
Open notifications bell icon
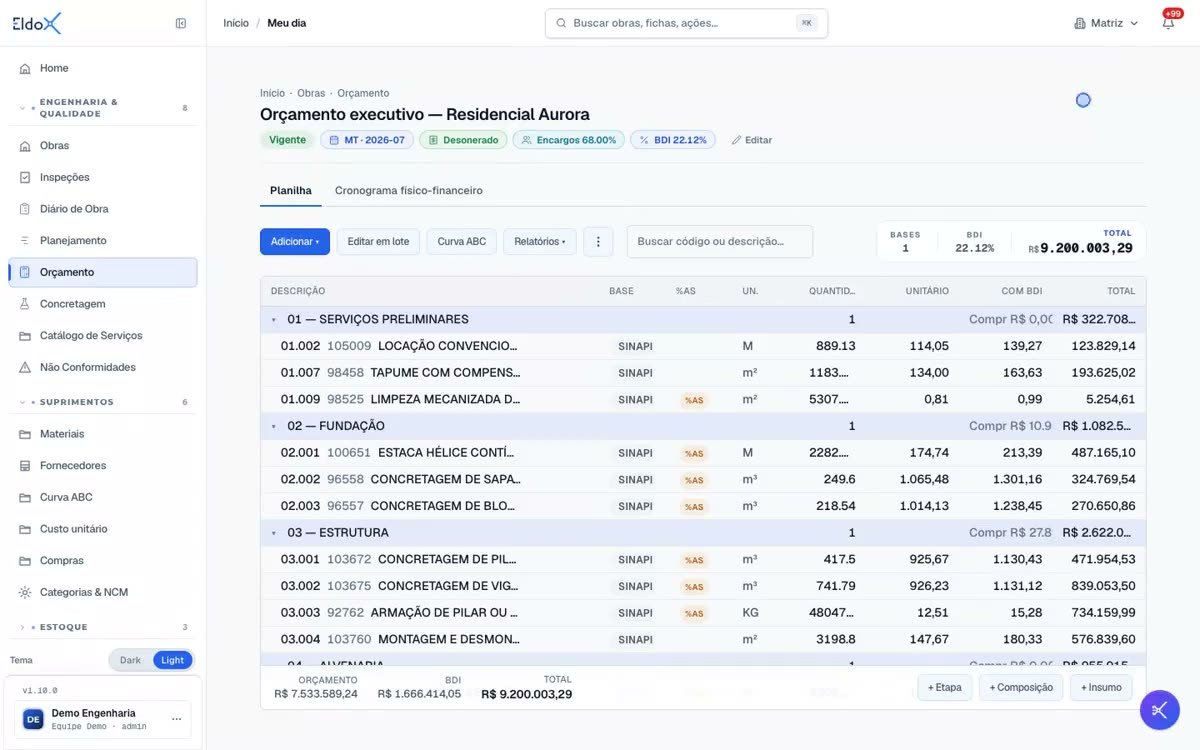[x=1168, y=23]
